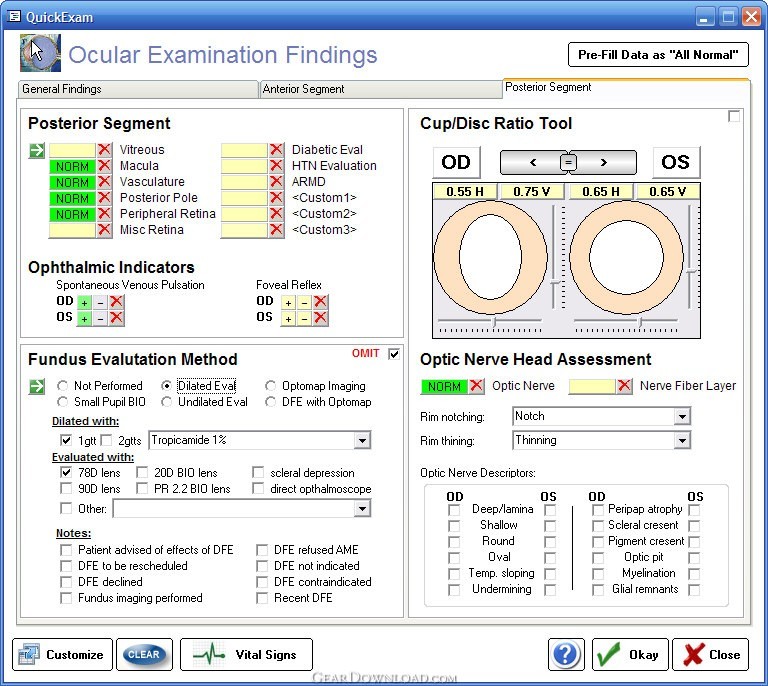Screen dimensions: 768x686
Task: Clear the Diabetic Eval red X
Action: coord(276,150)
